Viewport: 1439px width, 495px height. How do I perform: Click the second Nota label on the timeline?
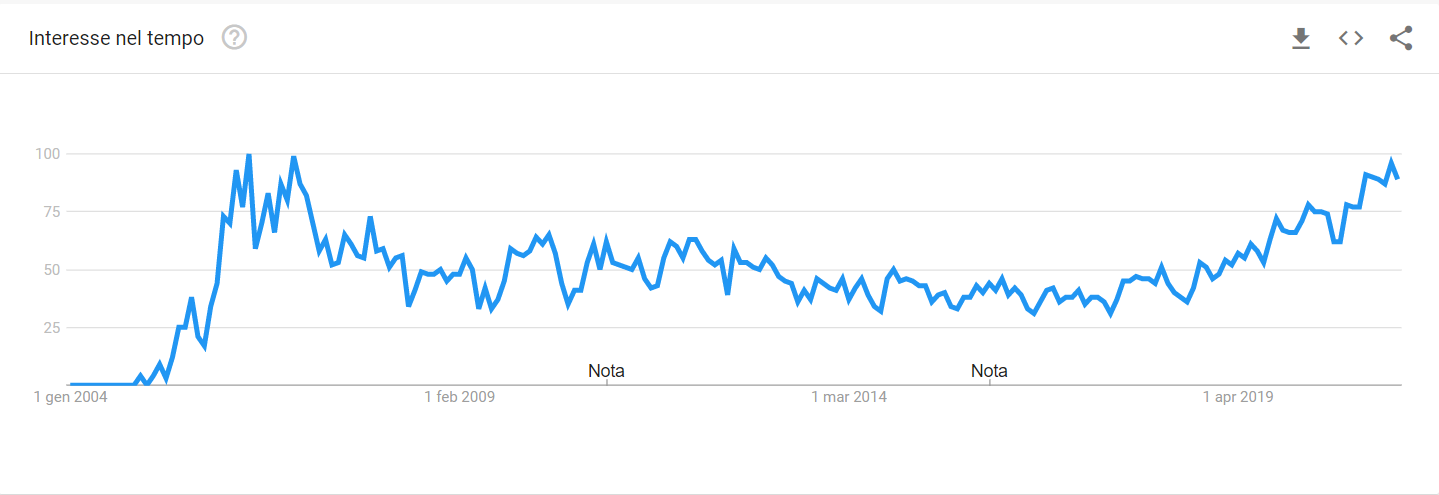pos(989,371)
